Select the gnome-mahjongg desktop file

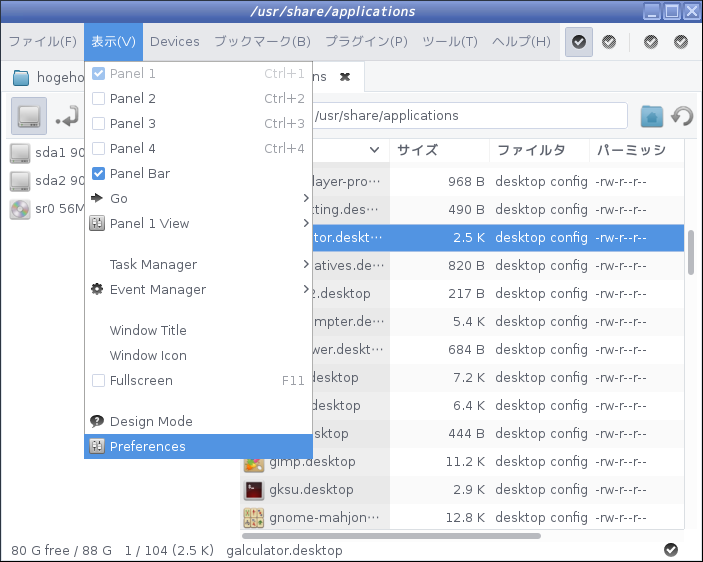coord(324,518)
